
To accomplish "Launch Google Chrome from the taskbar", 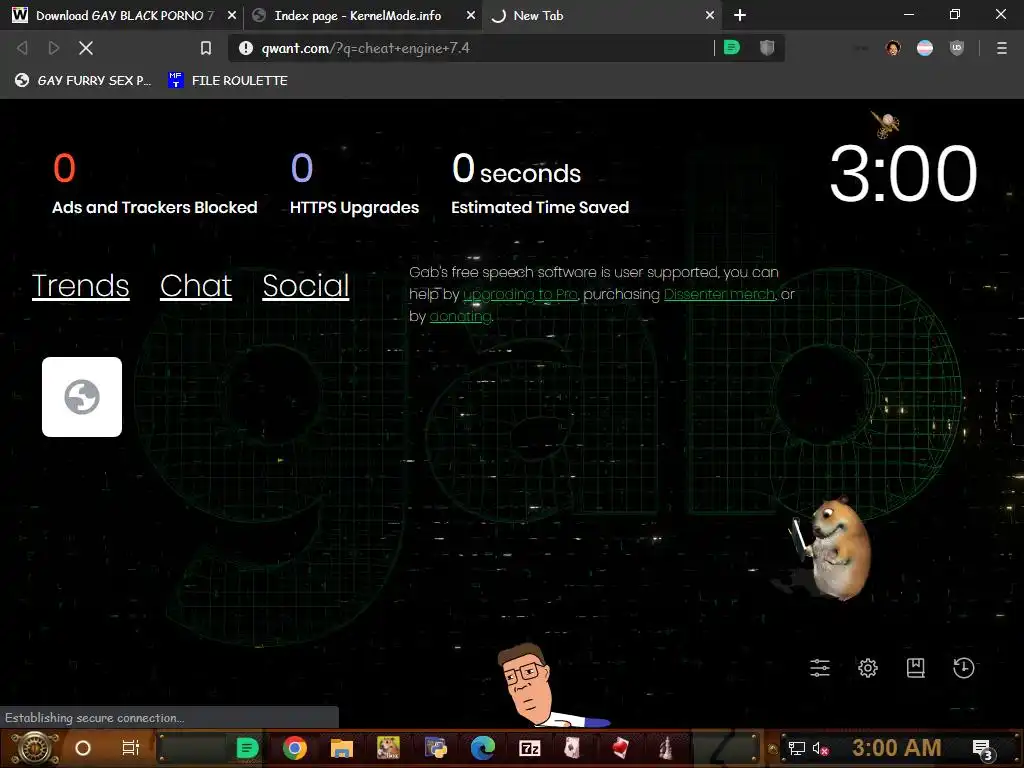I will 295,748.
